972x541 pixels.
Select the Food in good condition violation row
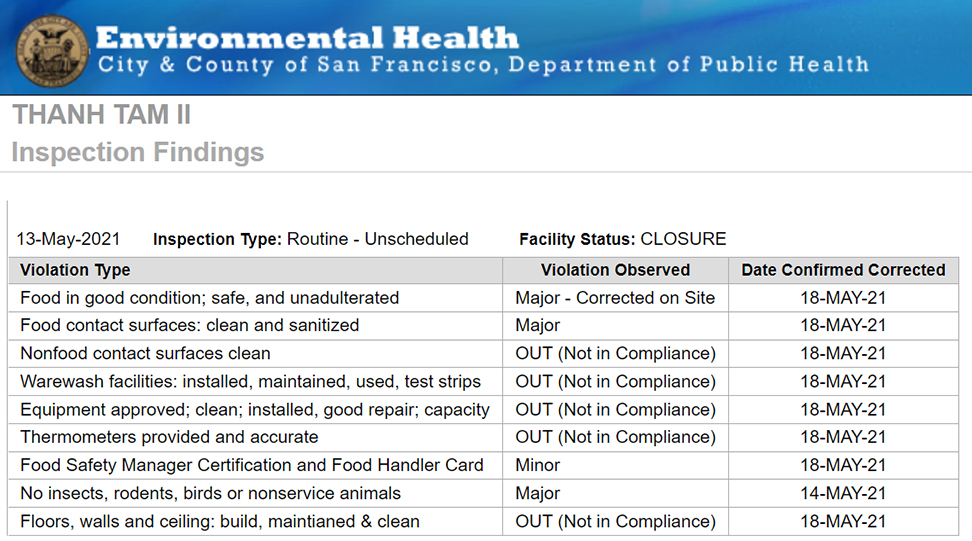click(x=209, y=298)
